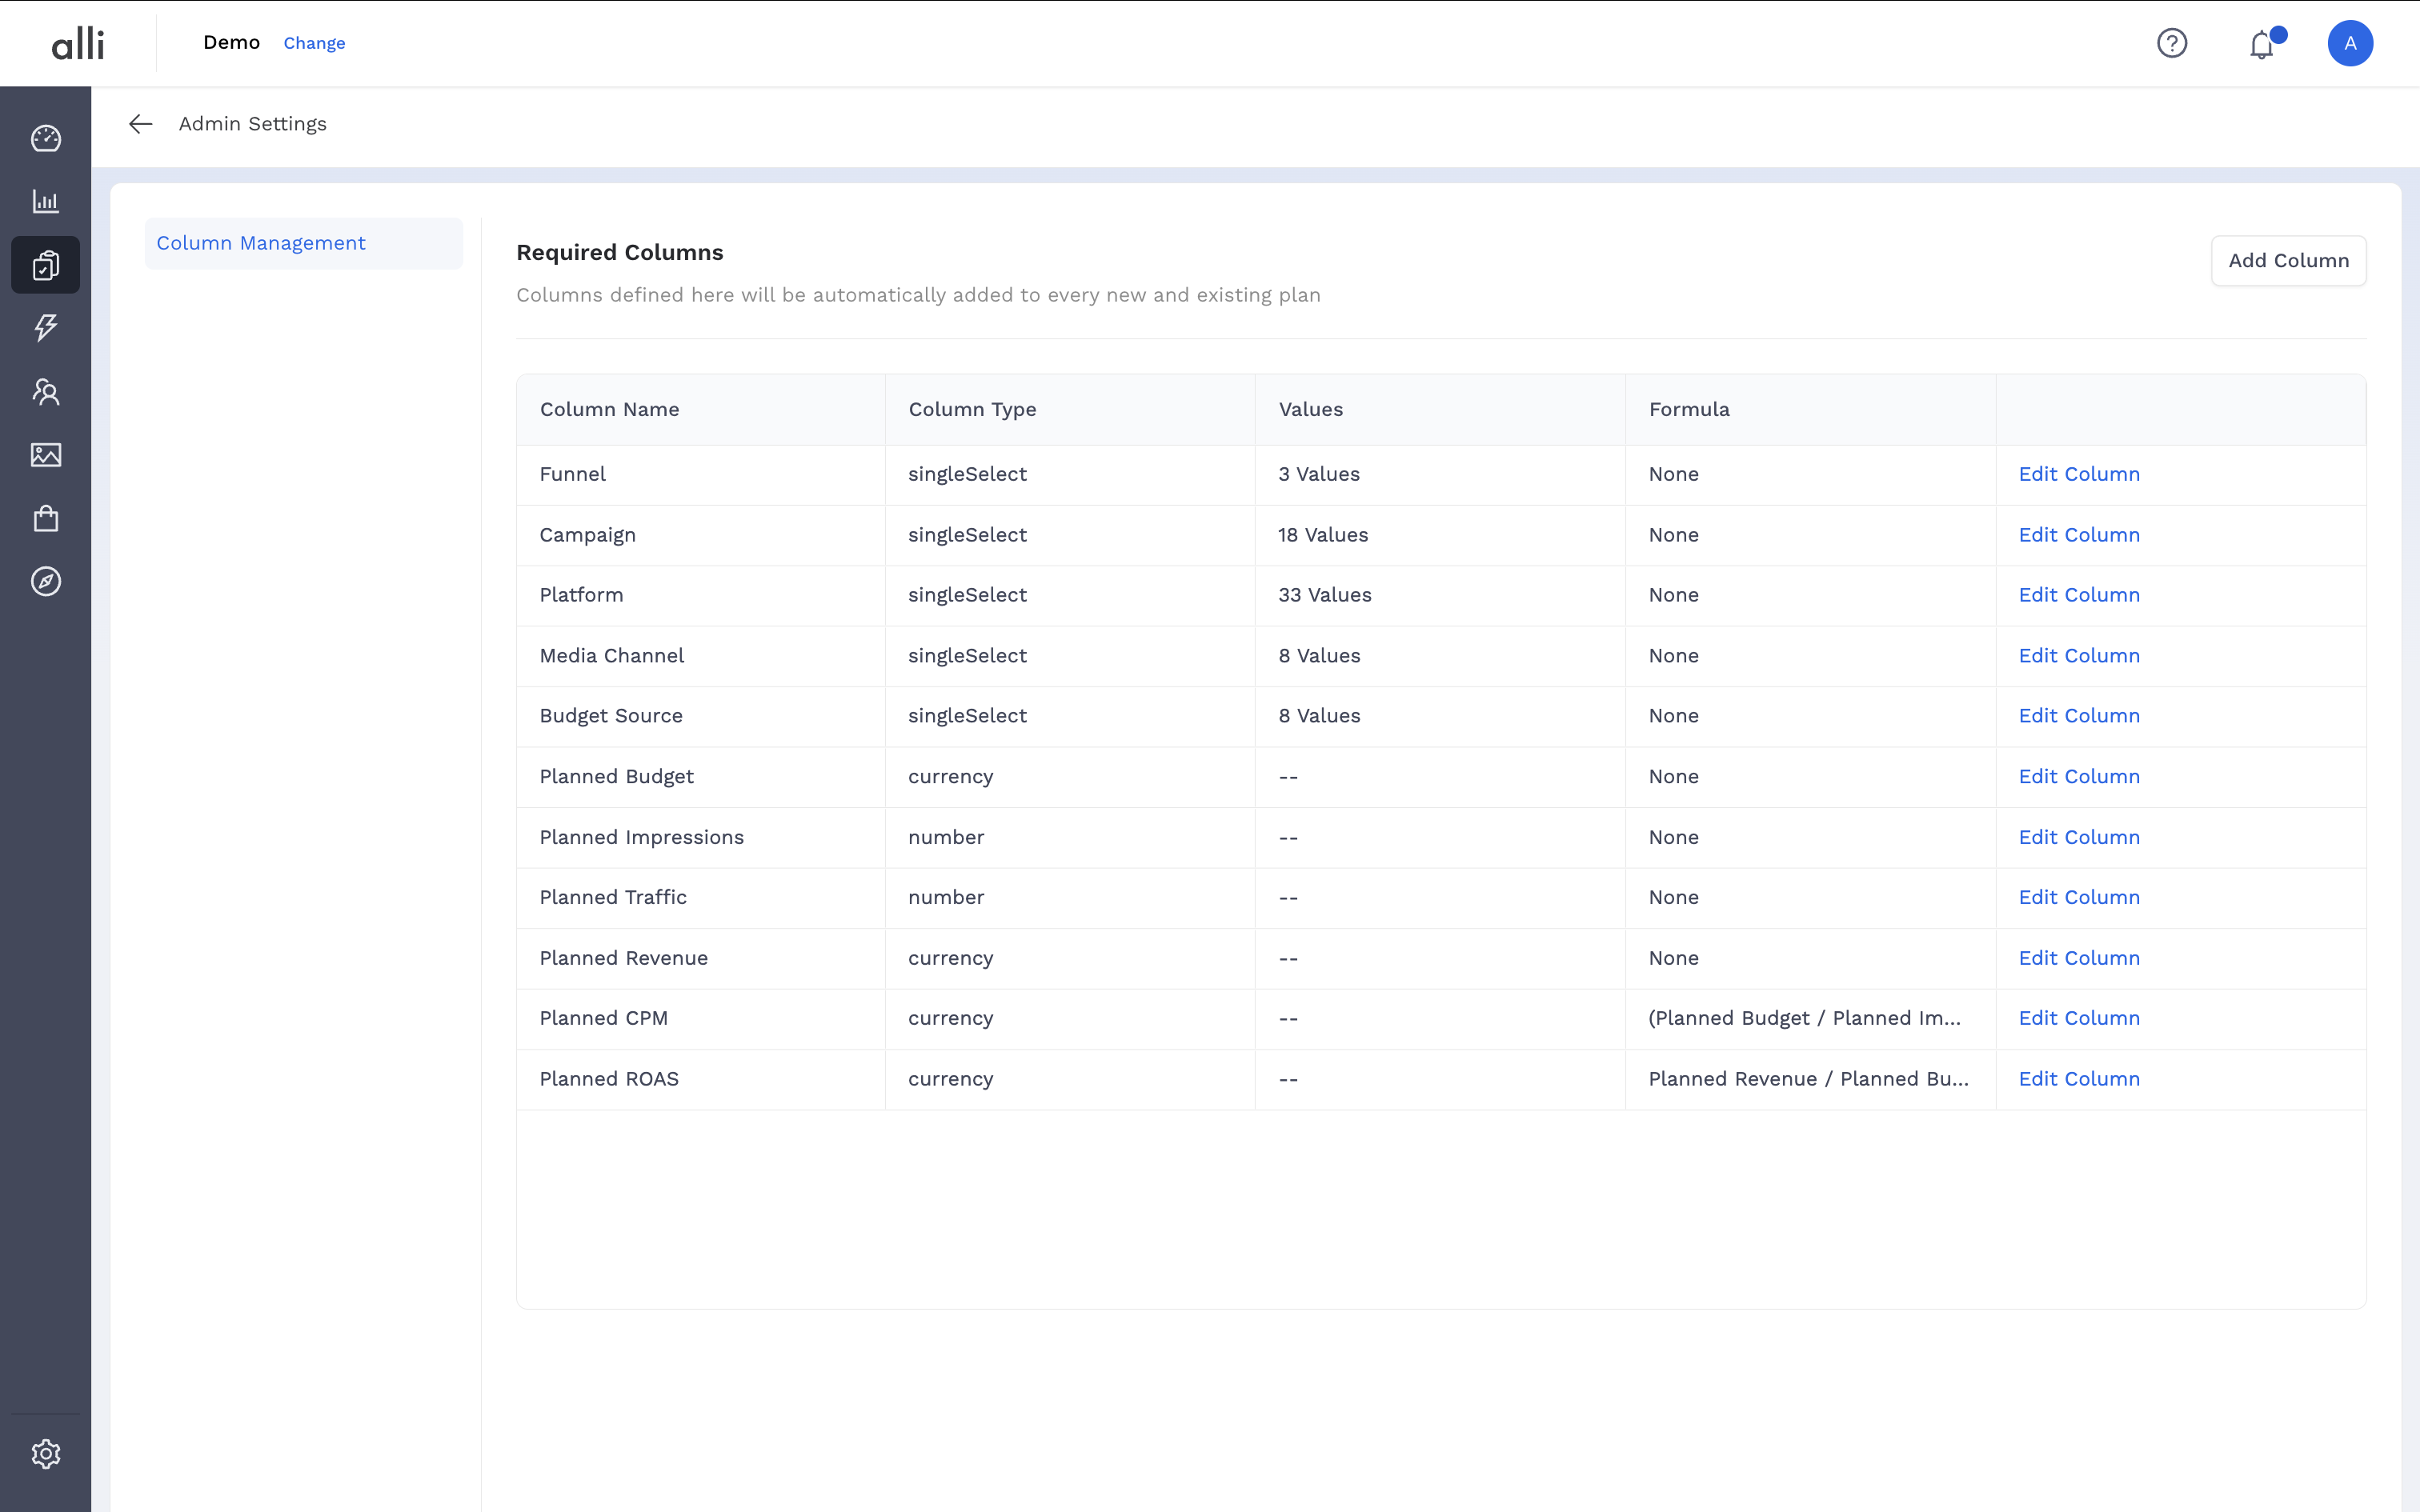Click the shopping bag sidebar icon
Viewport: 2420px width, 1512px height.
tap(46, 518)
